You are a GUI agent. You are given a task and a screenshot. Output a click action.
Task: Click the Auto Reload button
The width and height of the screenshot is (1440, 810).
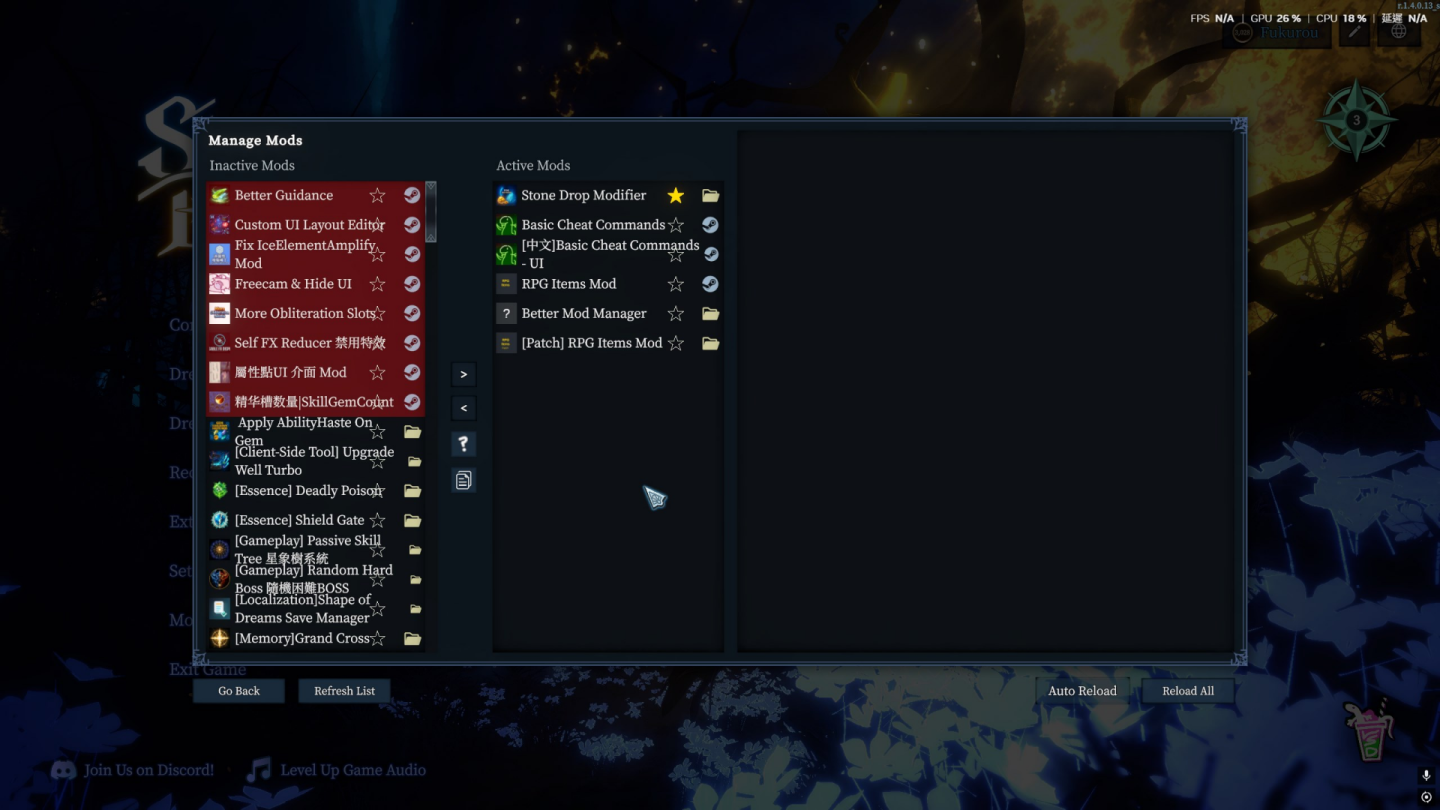[1082, 691]
